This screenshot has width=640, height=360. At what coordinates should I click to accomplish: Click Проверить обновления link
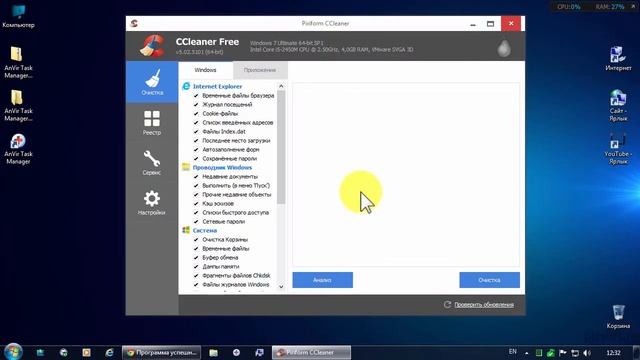(x=484, y=304)
